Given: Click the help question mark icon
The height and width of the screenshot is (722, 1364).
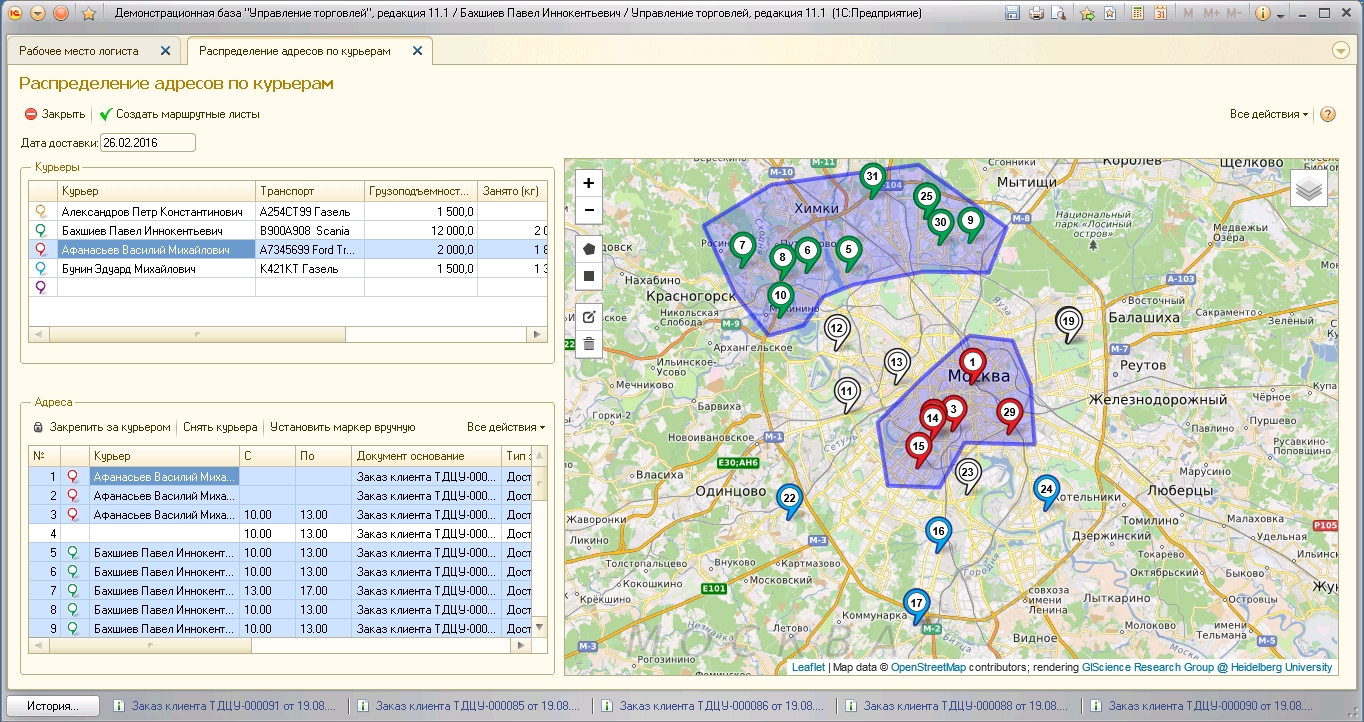Looking at the screenshot, I should tap(1328, 114).
